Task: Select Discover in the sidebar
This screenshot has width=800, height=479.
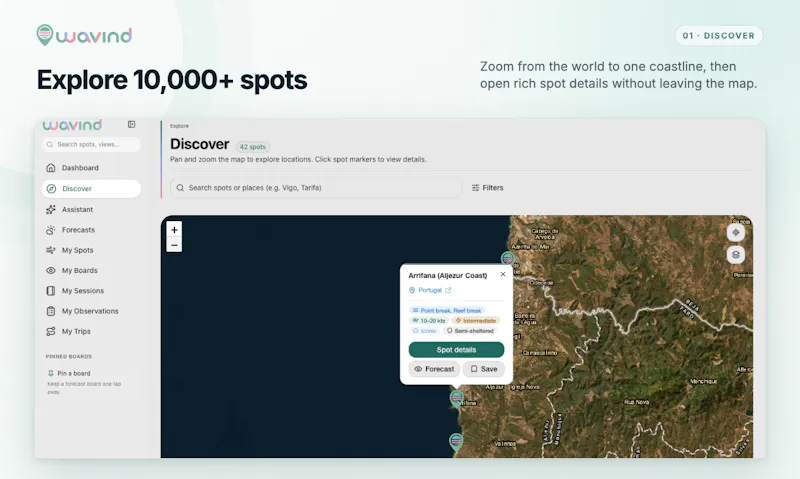Action: click(91, 189)
